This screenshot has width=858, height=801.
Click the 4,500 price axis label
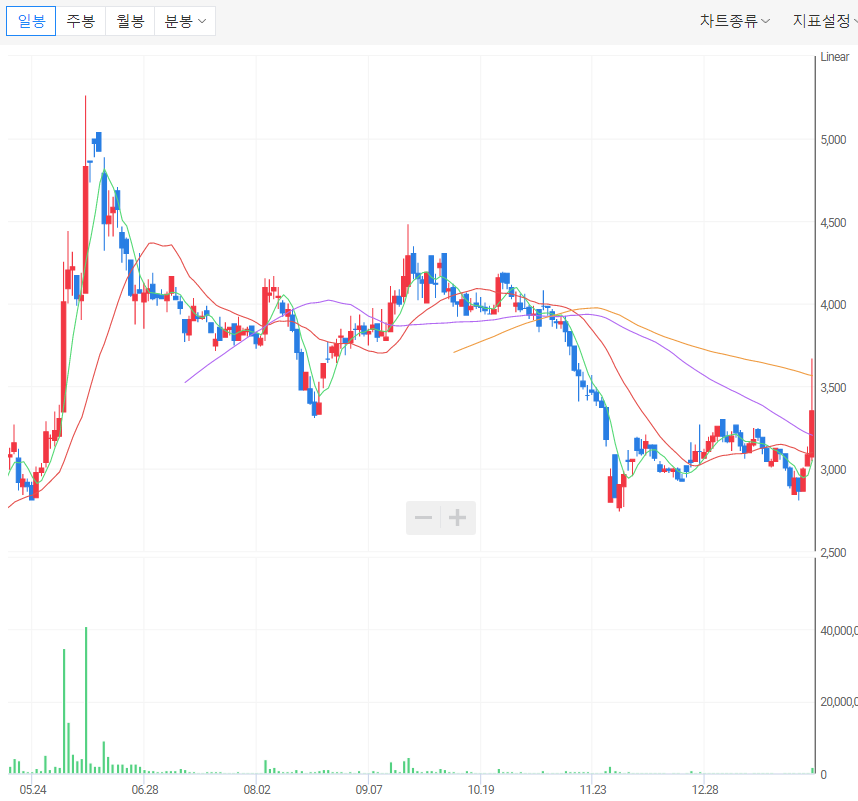click(x=833, y=223)
